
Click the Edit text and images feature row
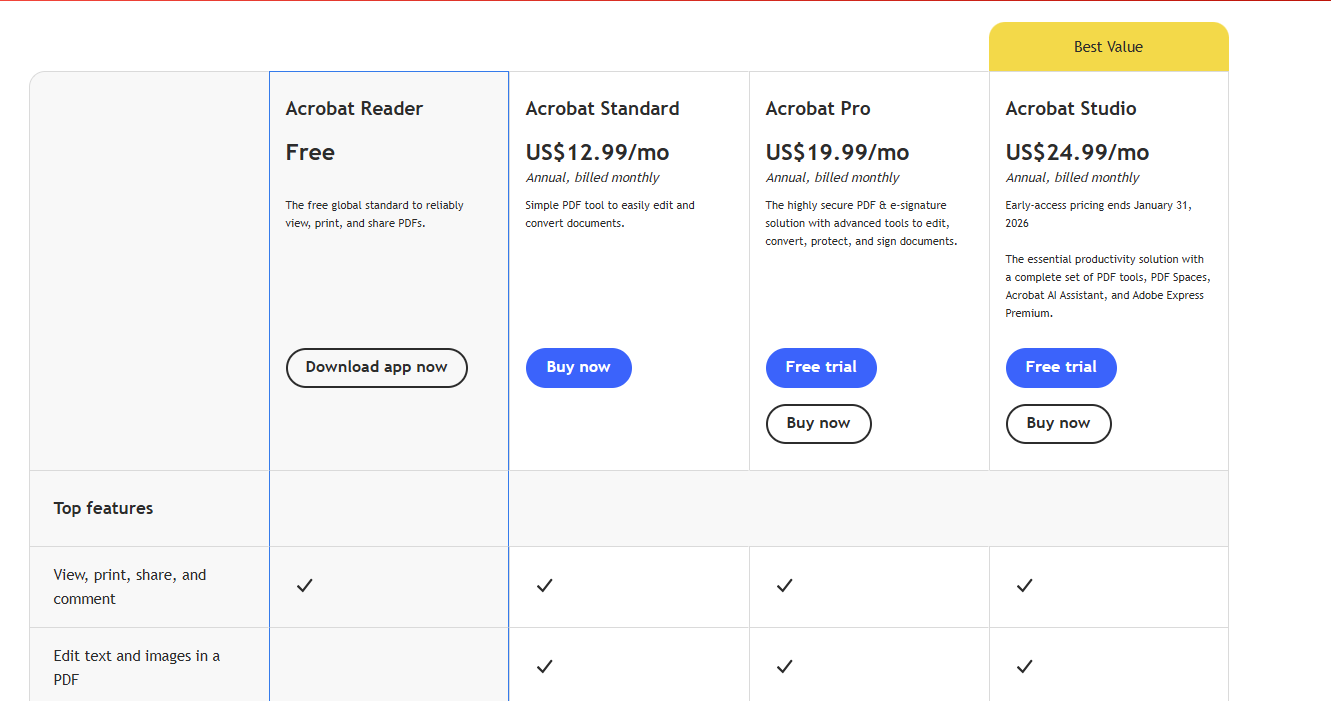pyautogui.click(x=135, y=667)
